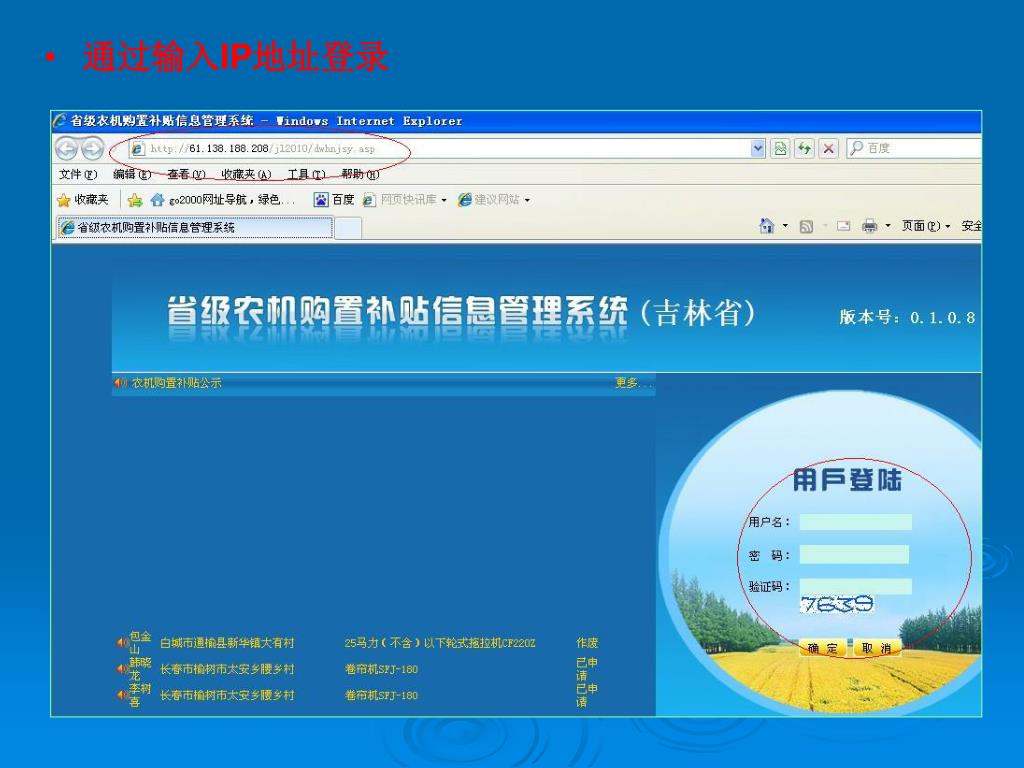Open the 页面(P) dropdown menu
This screenshot has width=1024, height=768.
[x=926, y=227]
